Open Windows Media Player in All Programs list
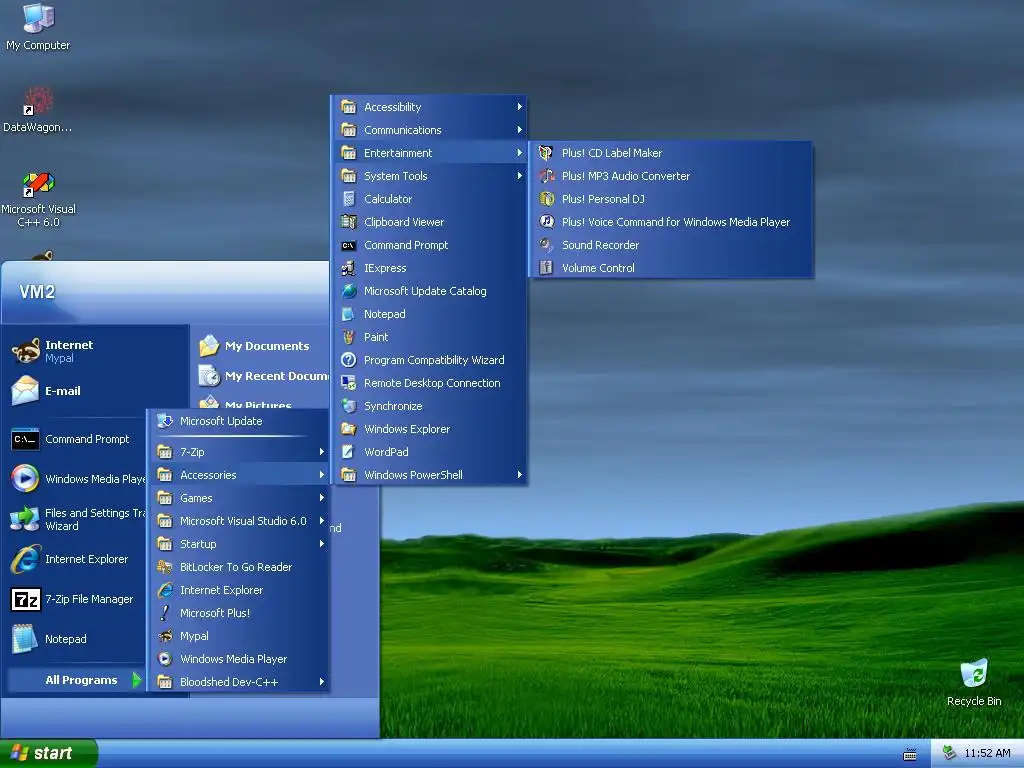Viewport: 1024px width, 768px height. (239, 659)
